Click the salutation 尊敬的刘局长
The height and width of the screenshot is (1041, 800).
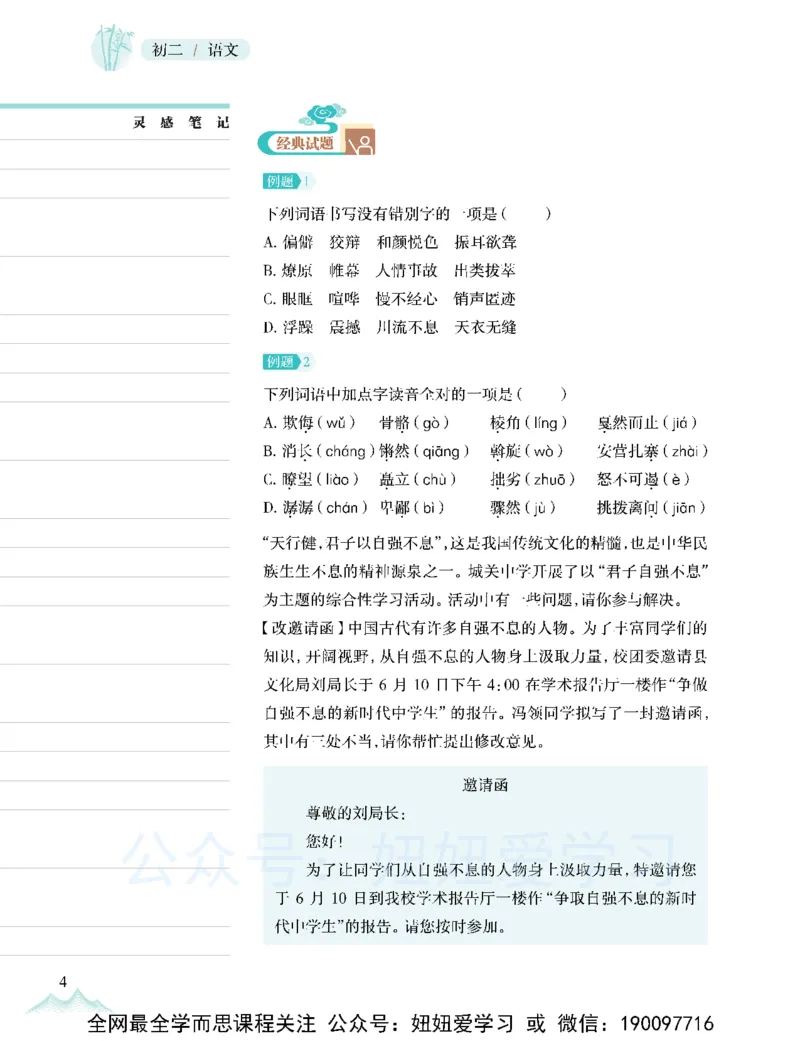tap(356, 813)
